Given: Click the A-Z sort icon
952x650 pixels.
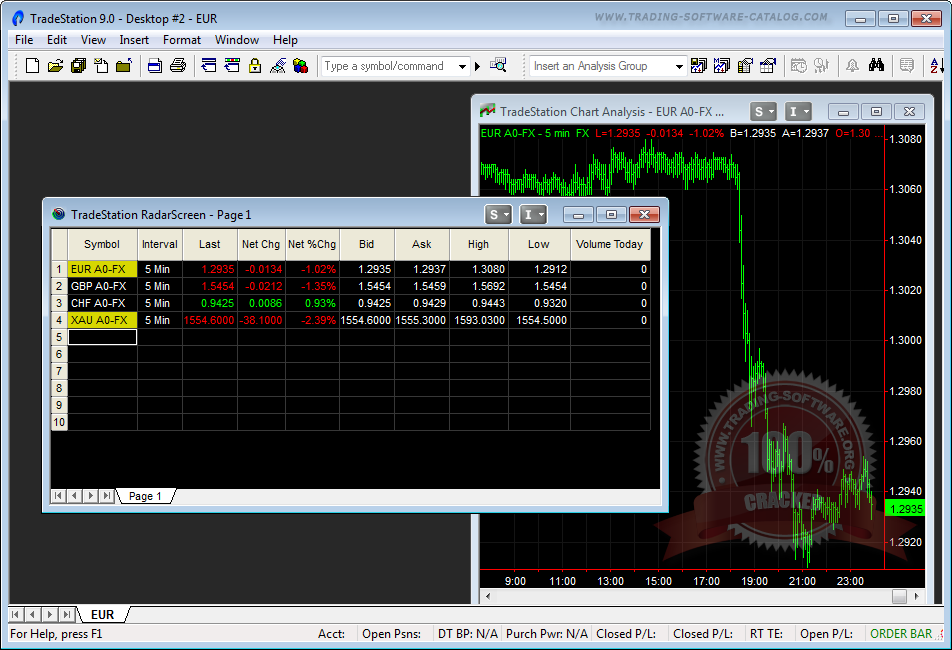Looking at the screenshot, I should pos(936,66).
